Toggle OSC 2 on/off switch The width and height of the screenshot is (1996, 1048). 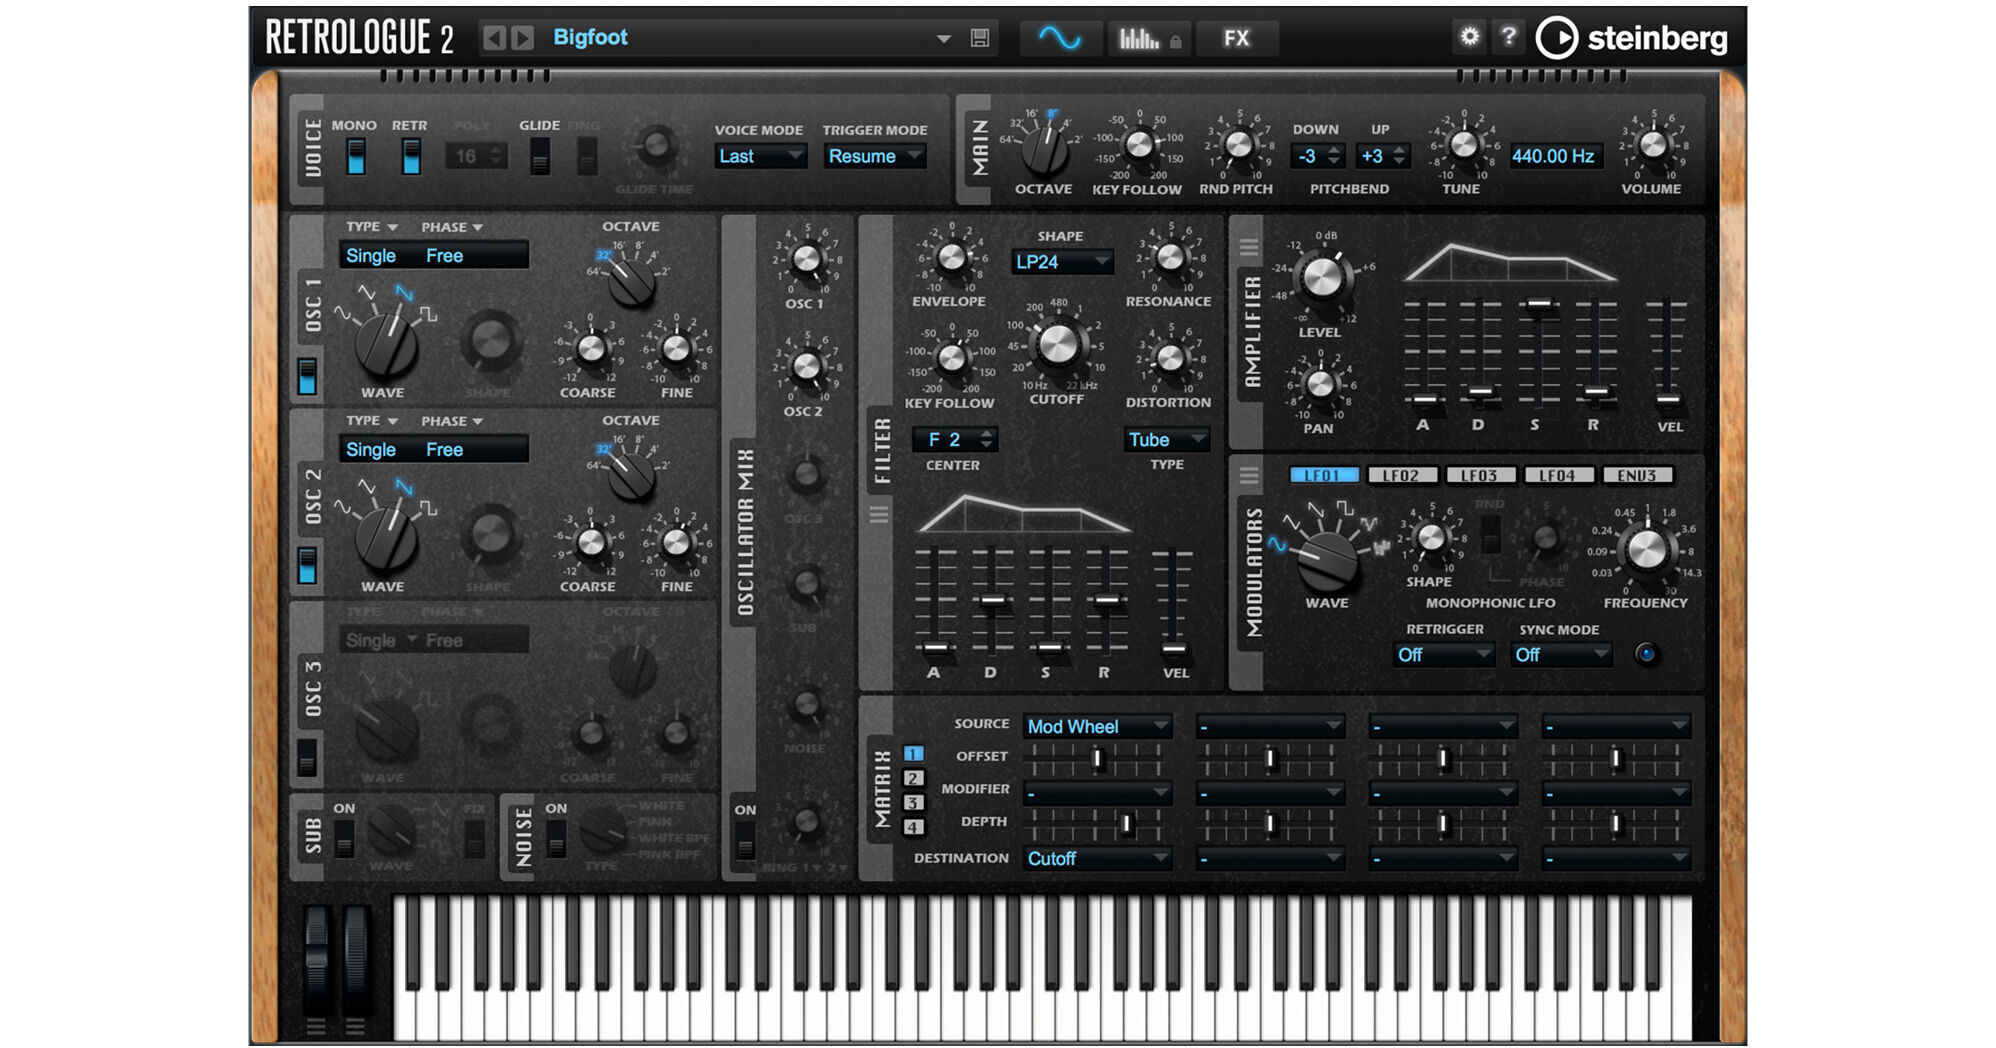(307, 566)
